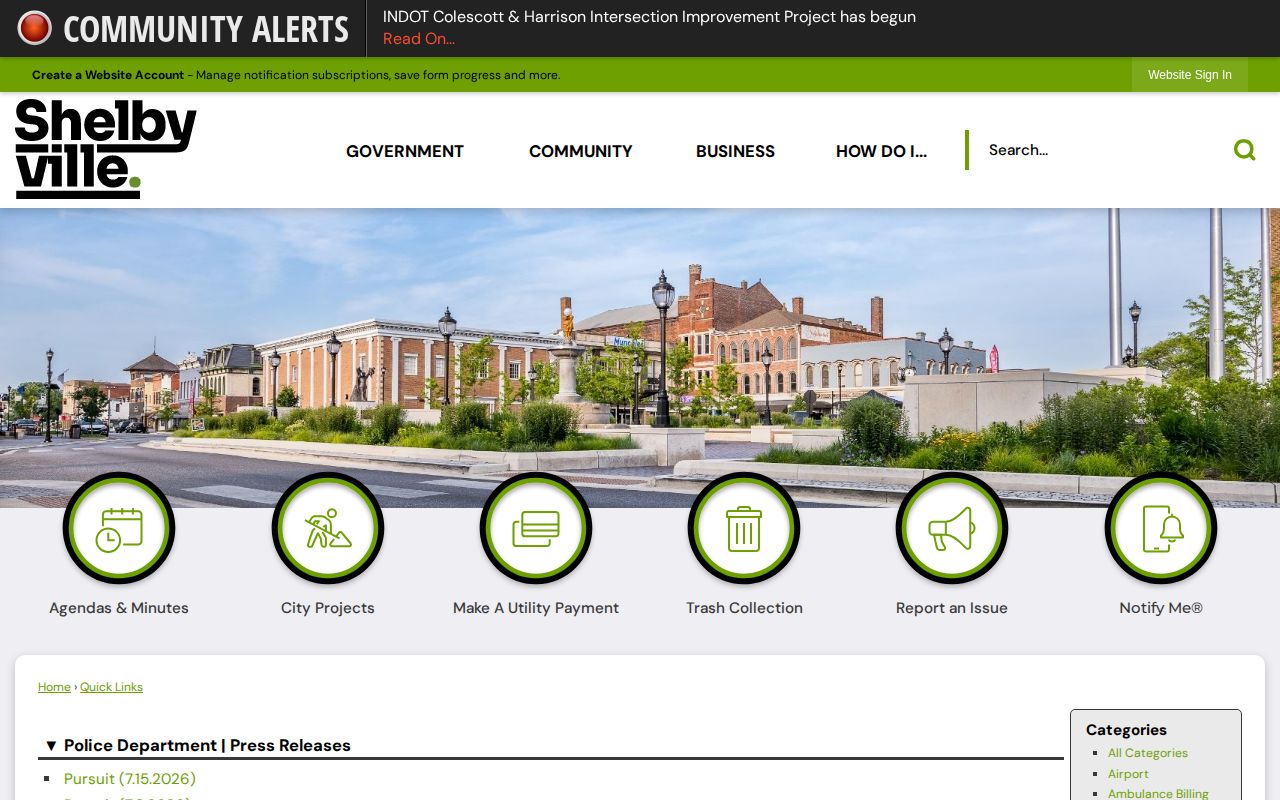1280x800 pixels.
Task: Open the Notify Me phone bell icon
Action: (1161, 529)
